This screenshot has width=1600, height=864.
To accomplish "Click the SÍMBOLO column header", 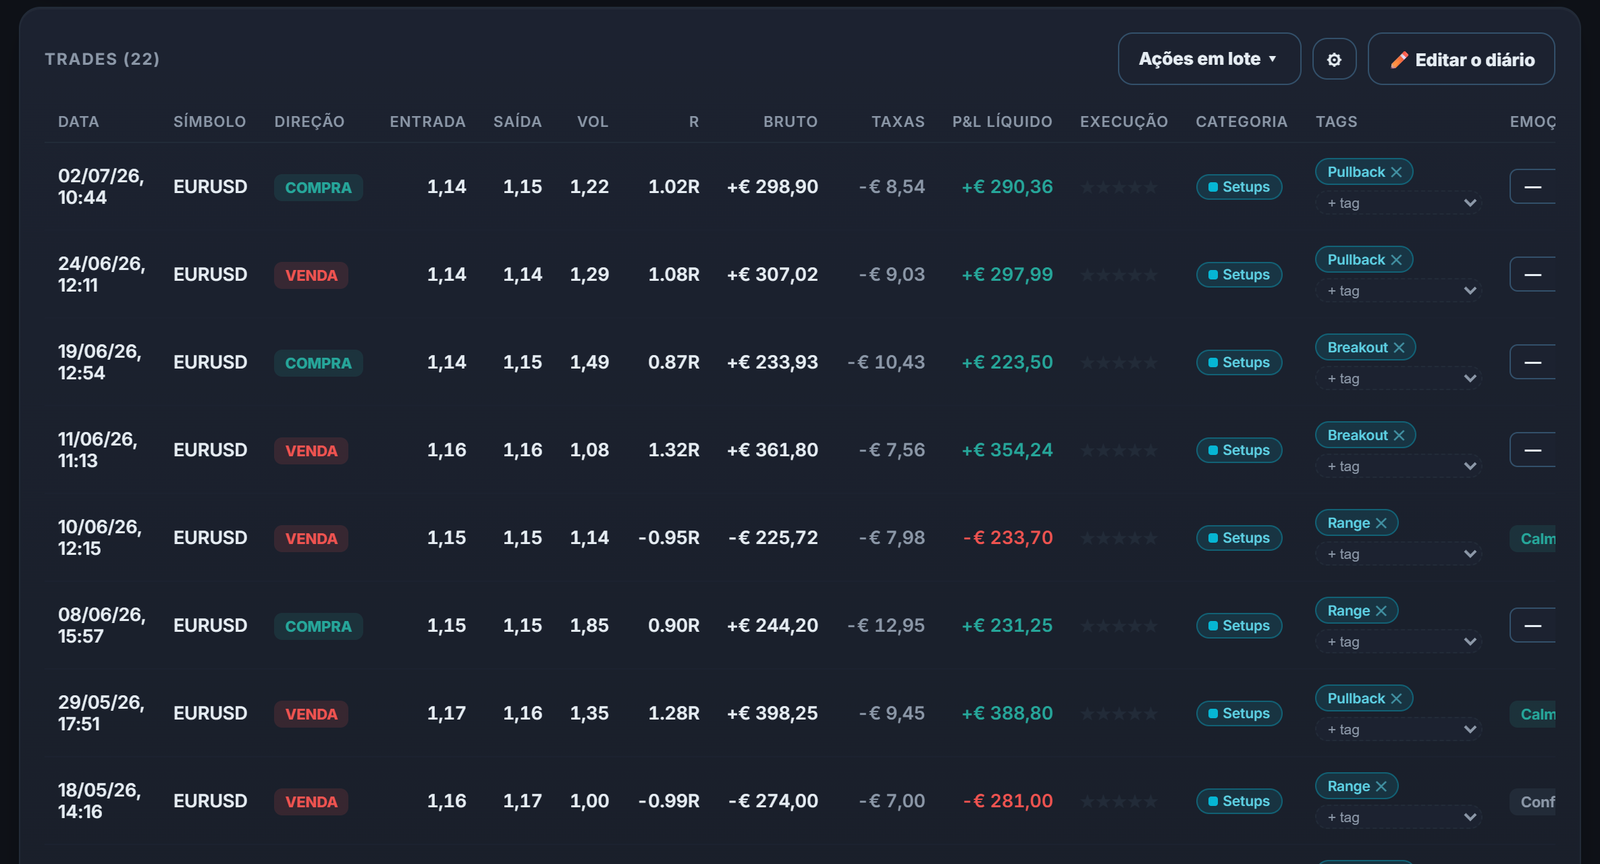I will click(209, 122).
